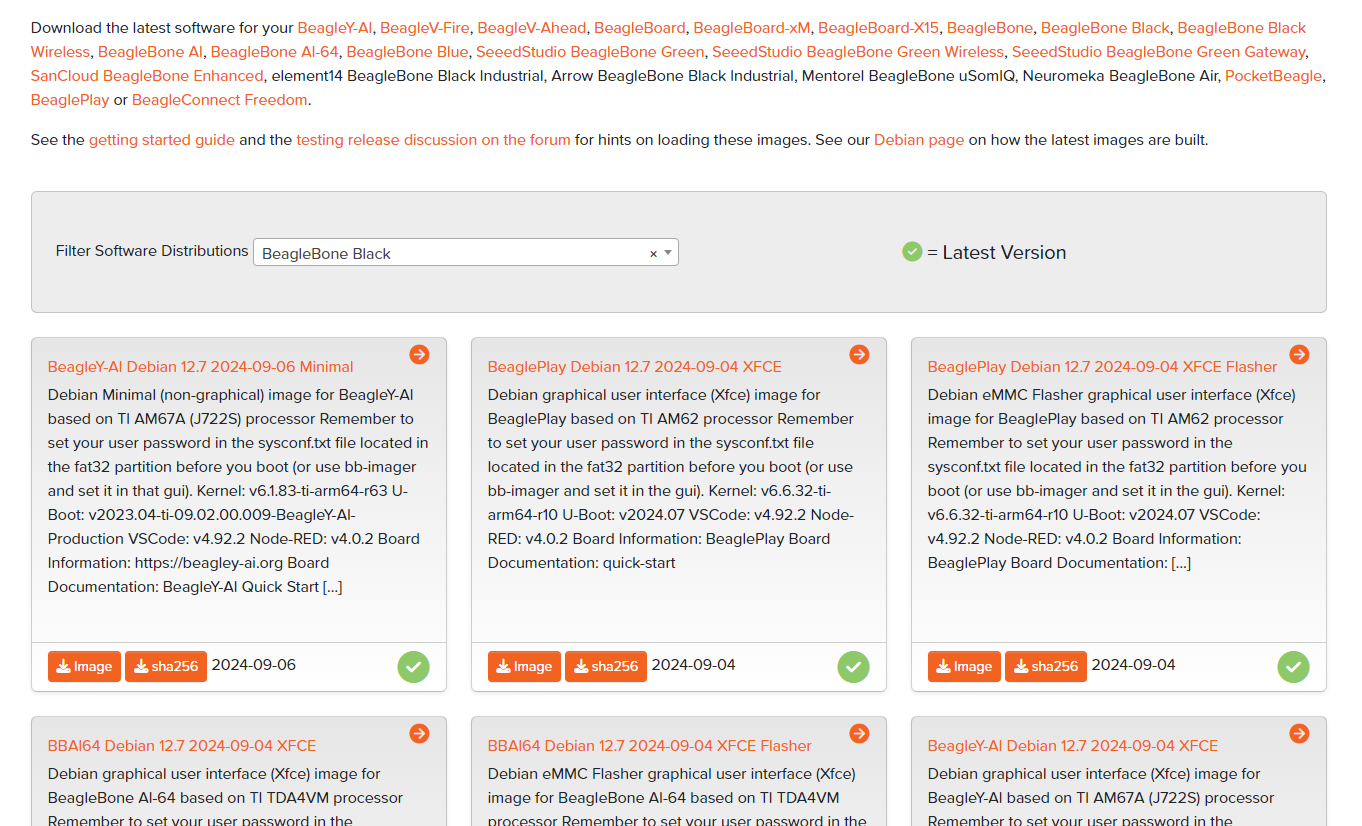Viewport: 1362px width, 826px height.
Task: Follow the SeeedStudio BeagleBone Green Wireless link
Action: [858, 52]
